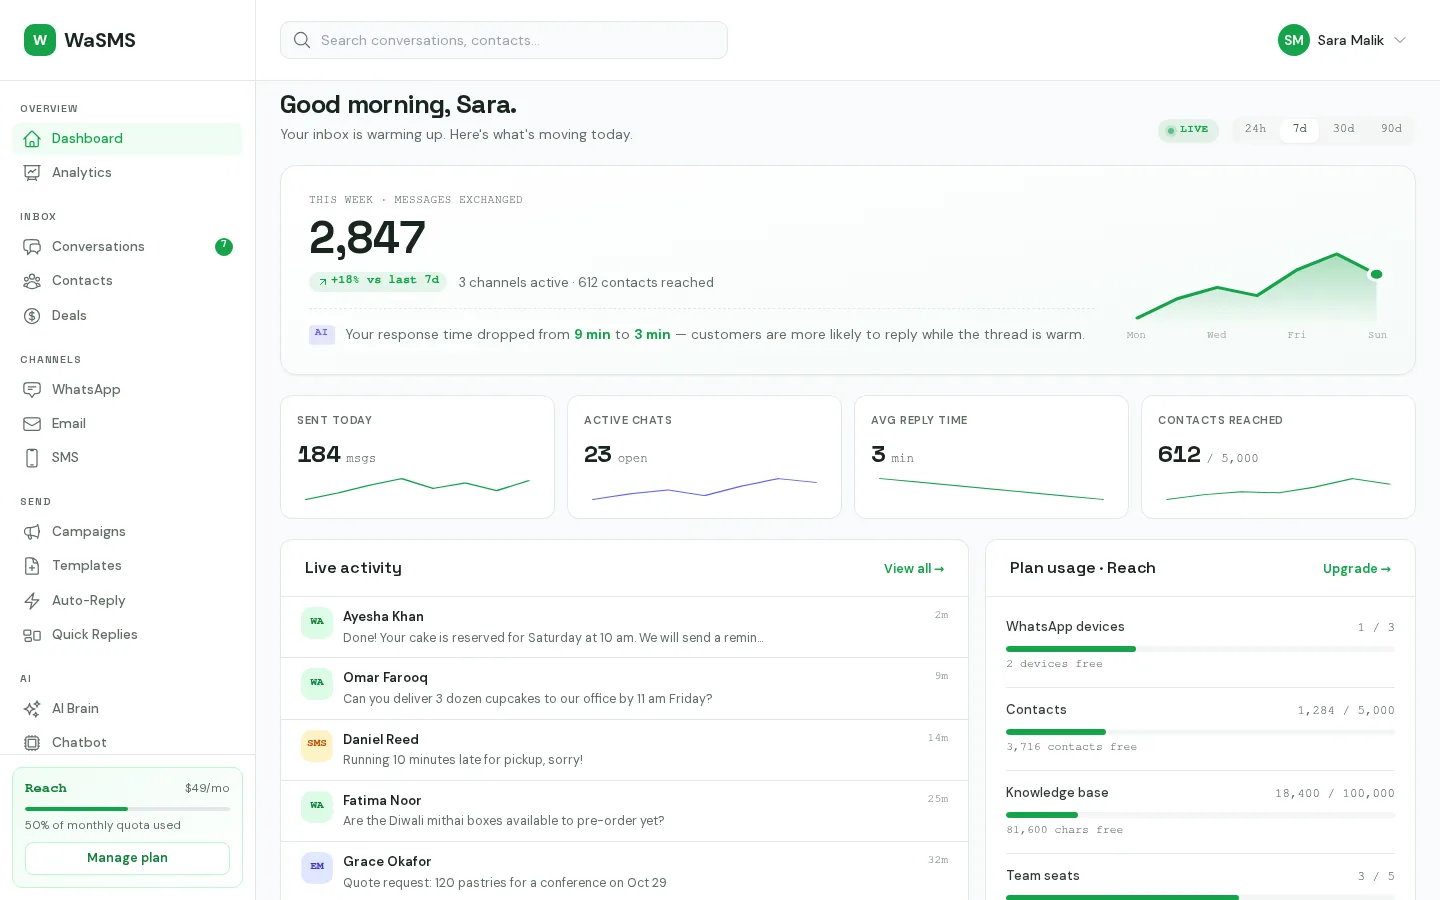Click the Upgrade link in Plan usage
Image resolution: width=1440 pixels, height=900 pixels.
1357,569
